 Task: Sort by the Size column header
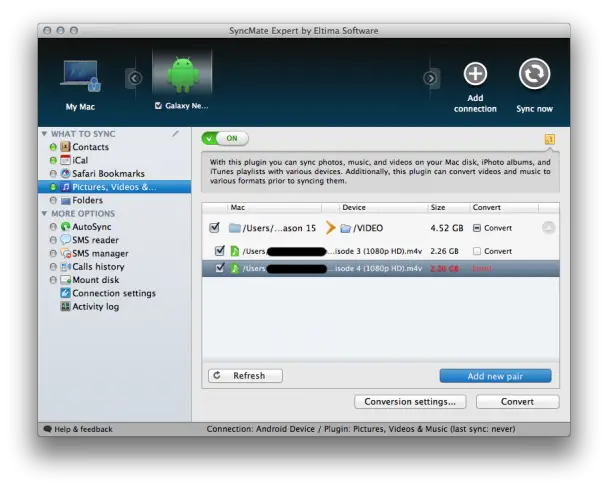click(449, 207)
